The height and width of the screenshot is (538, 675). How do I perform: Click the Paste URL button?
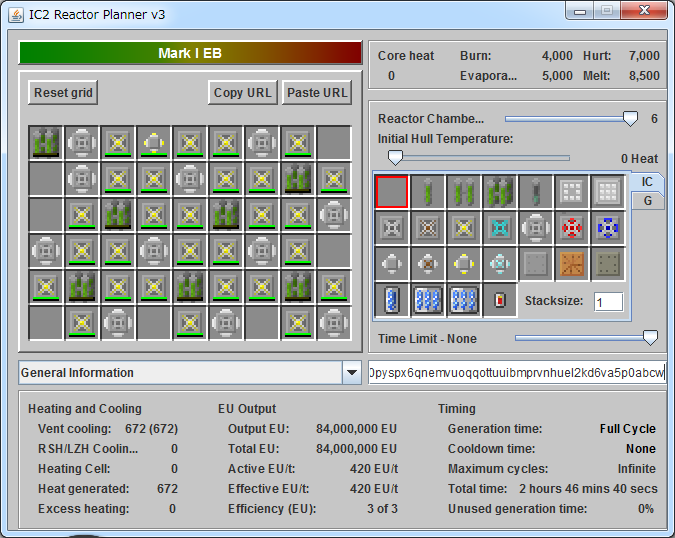(317, 93)
